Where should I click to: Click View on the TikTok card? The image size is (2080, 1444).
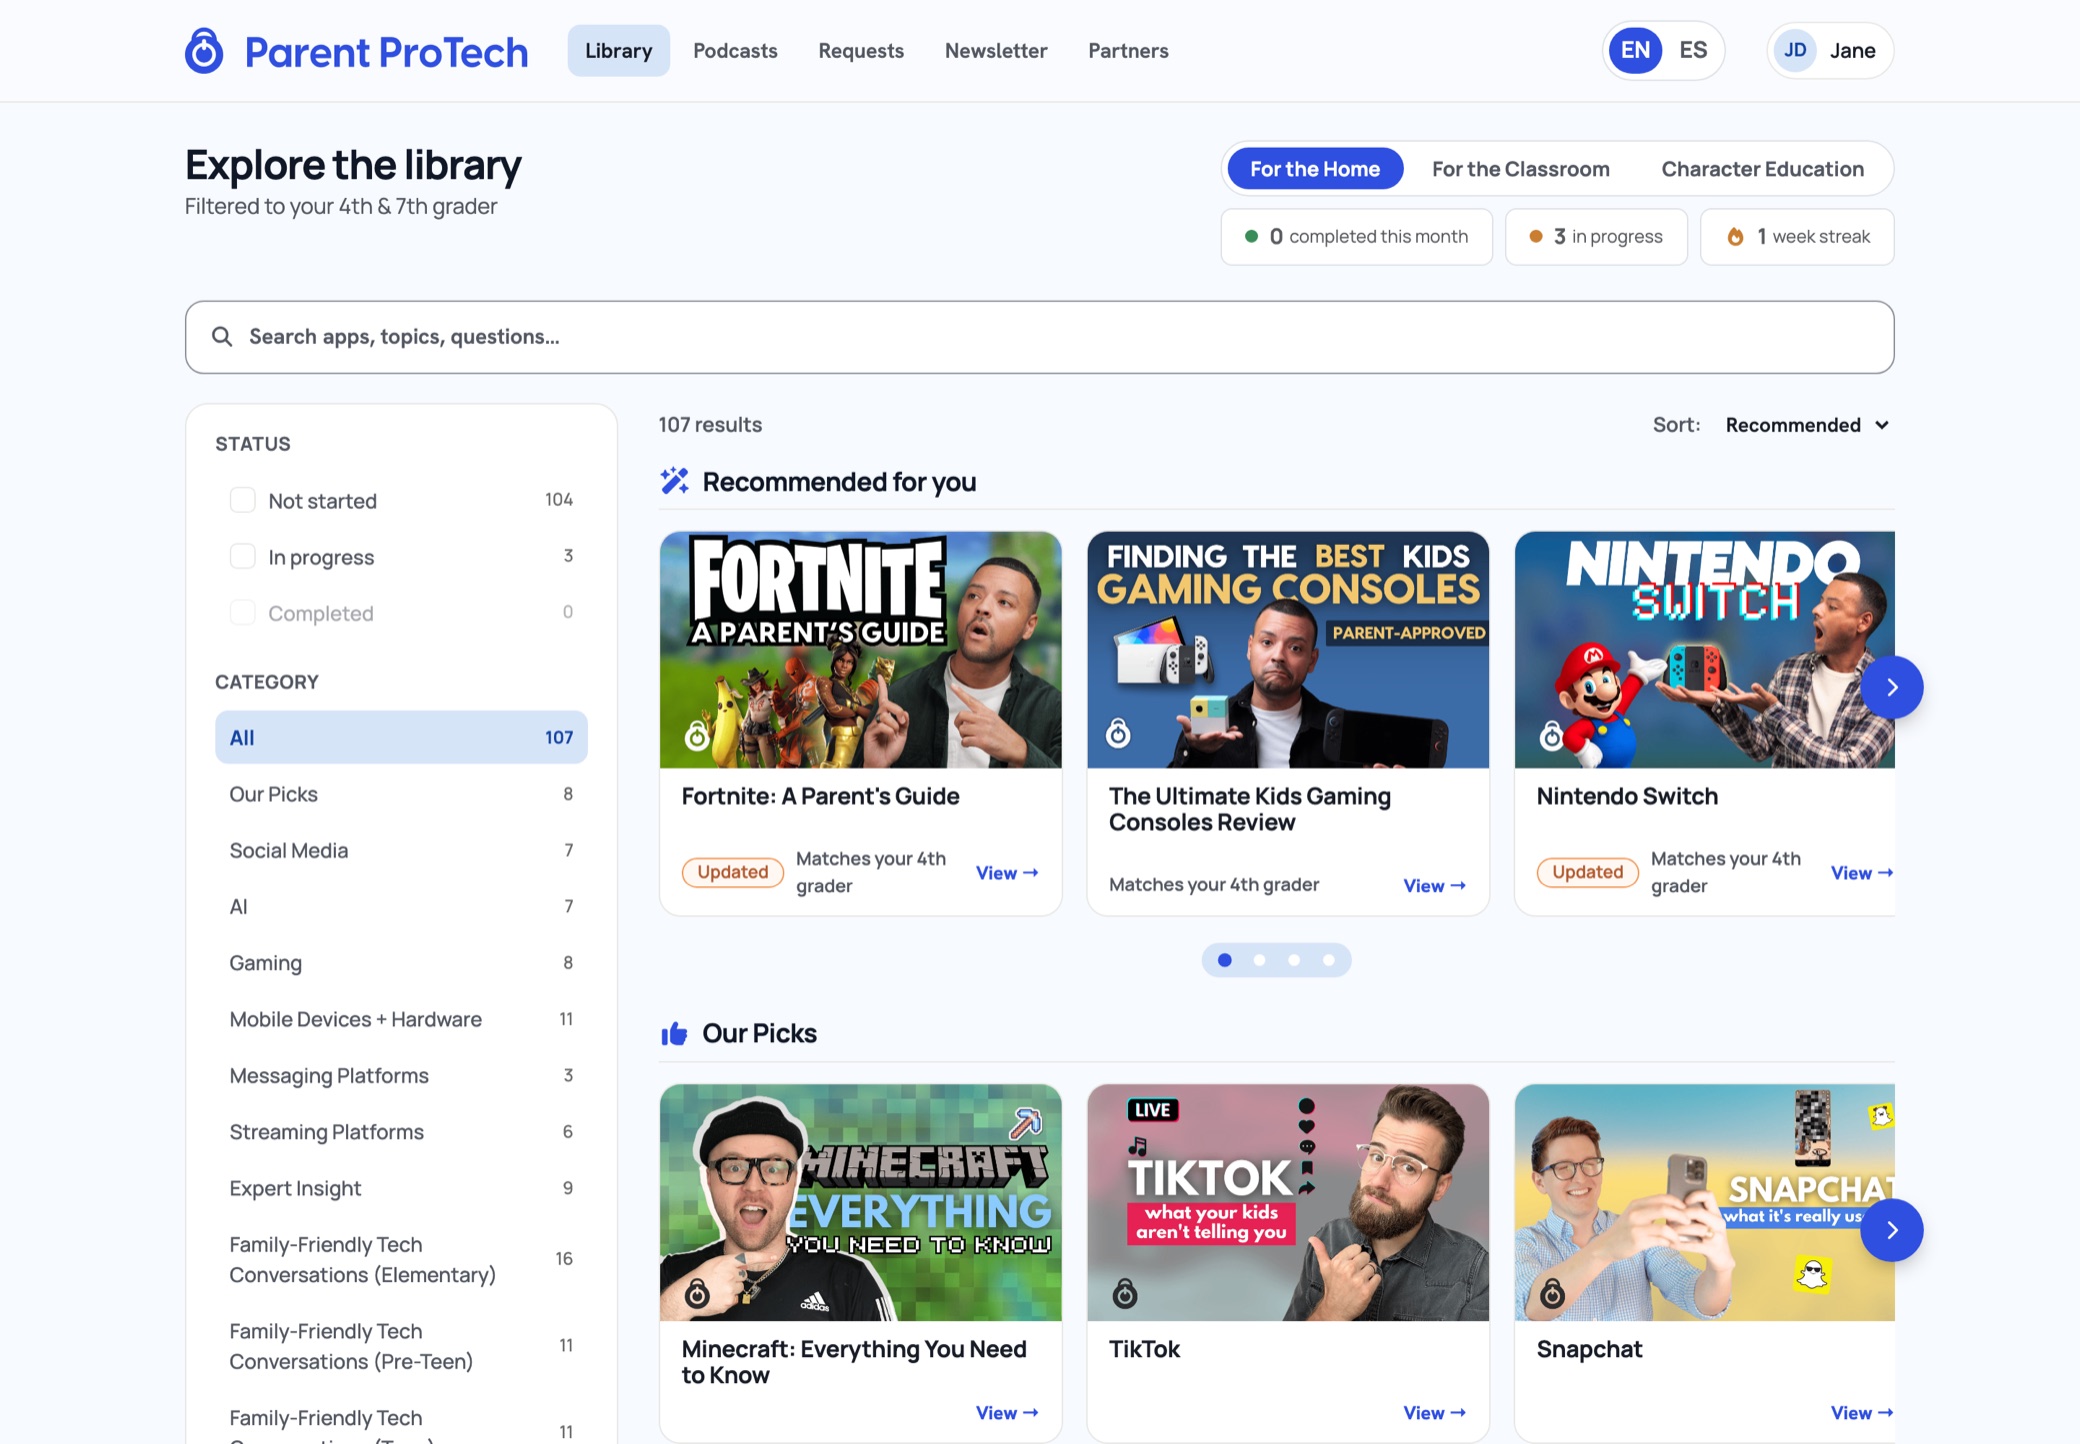pos(1434,1413)
